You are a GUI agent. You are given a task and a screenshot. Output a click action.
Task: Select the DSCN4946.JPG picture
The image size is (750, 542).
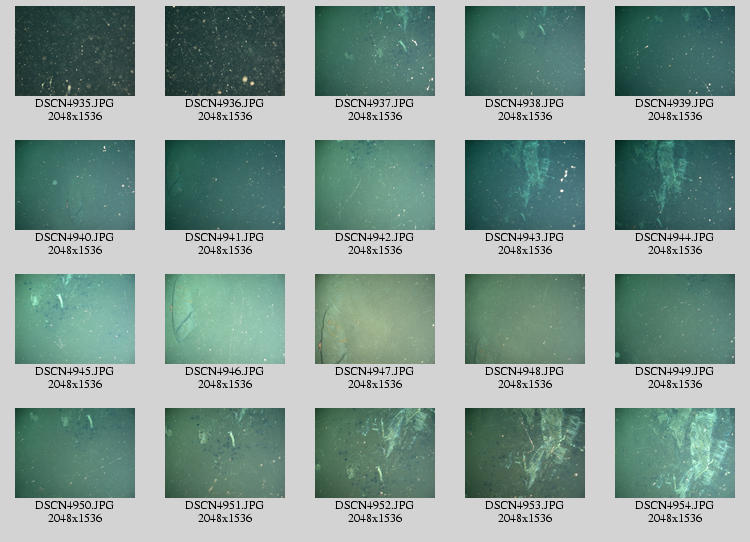pyautogui.click(x=225, y=319)
